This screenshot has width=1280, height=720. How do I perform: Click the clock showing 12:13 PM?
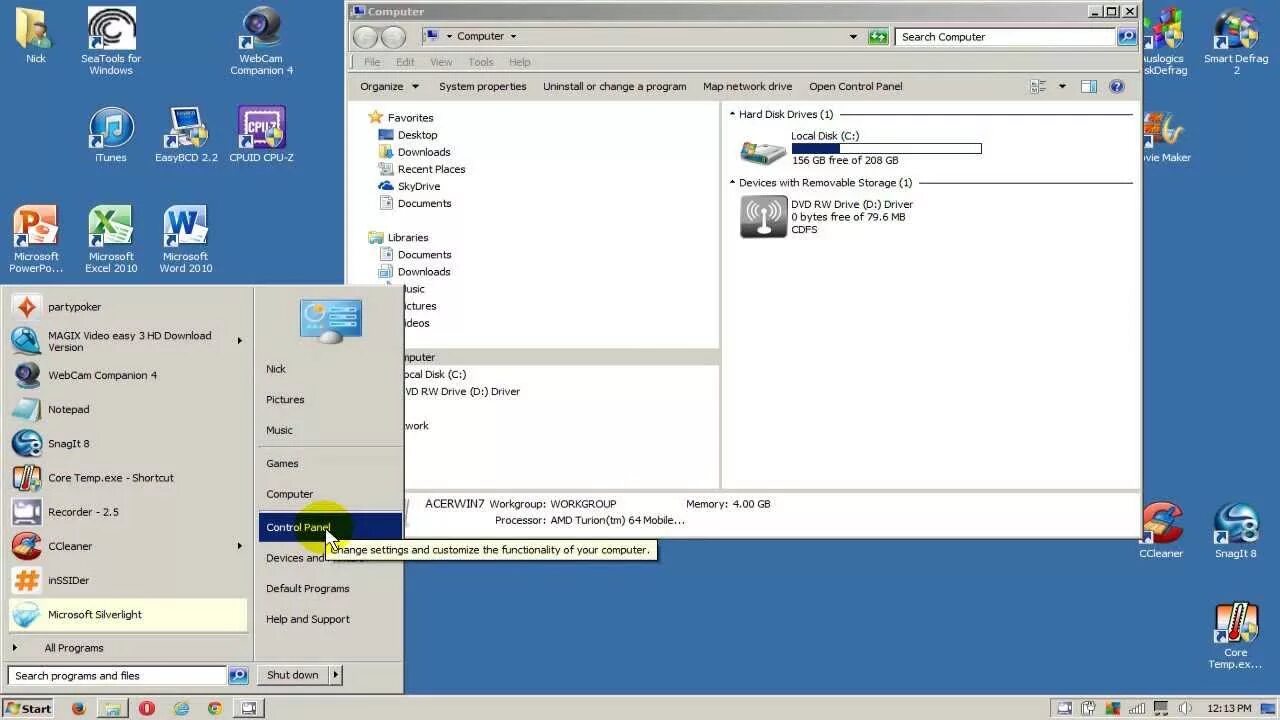(x=1229, y=709)
